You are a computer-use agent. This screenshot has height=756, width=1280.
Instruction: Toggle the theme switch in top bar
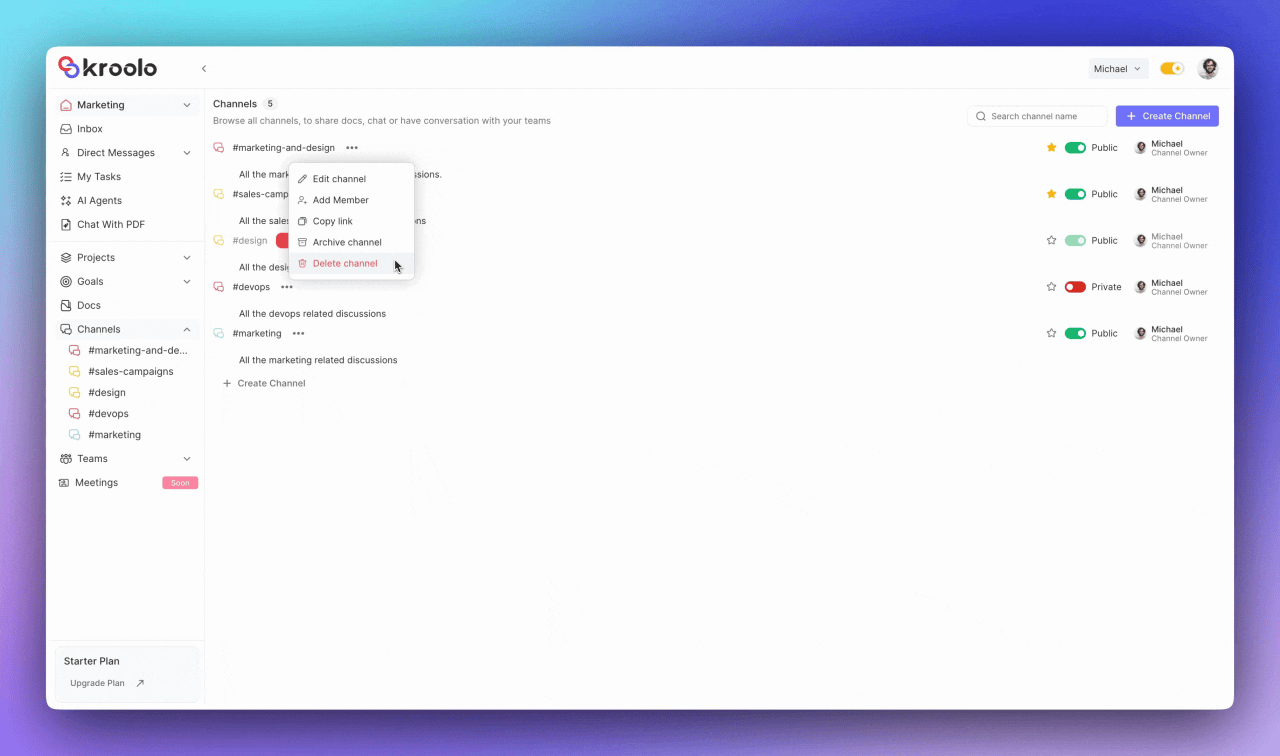(1171, 67)
